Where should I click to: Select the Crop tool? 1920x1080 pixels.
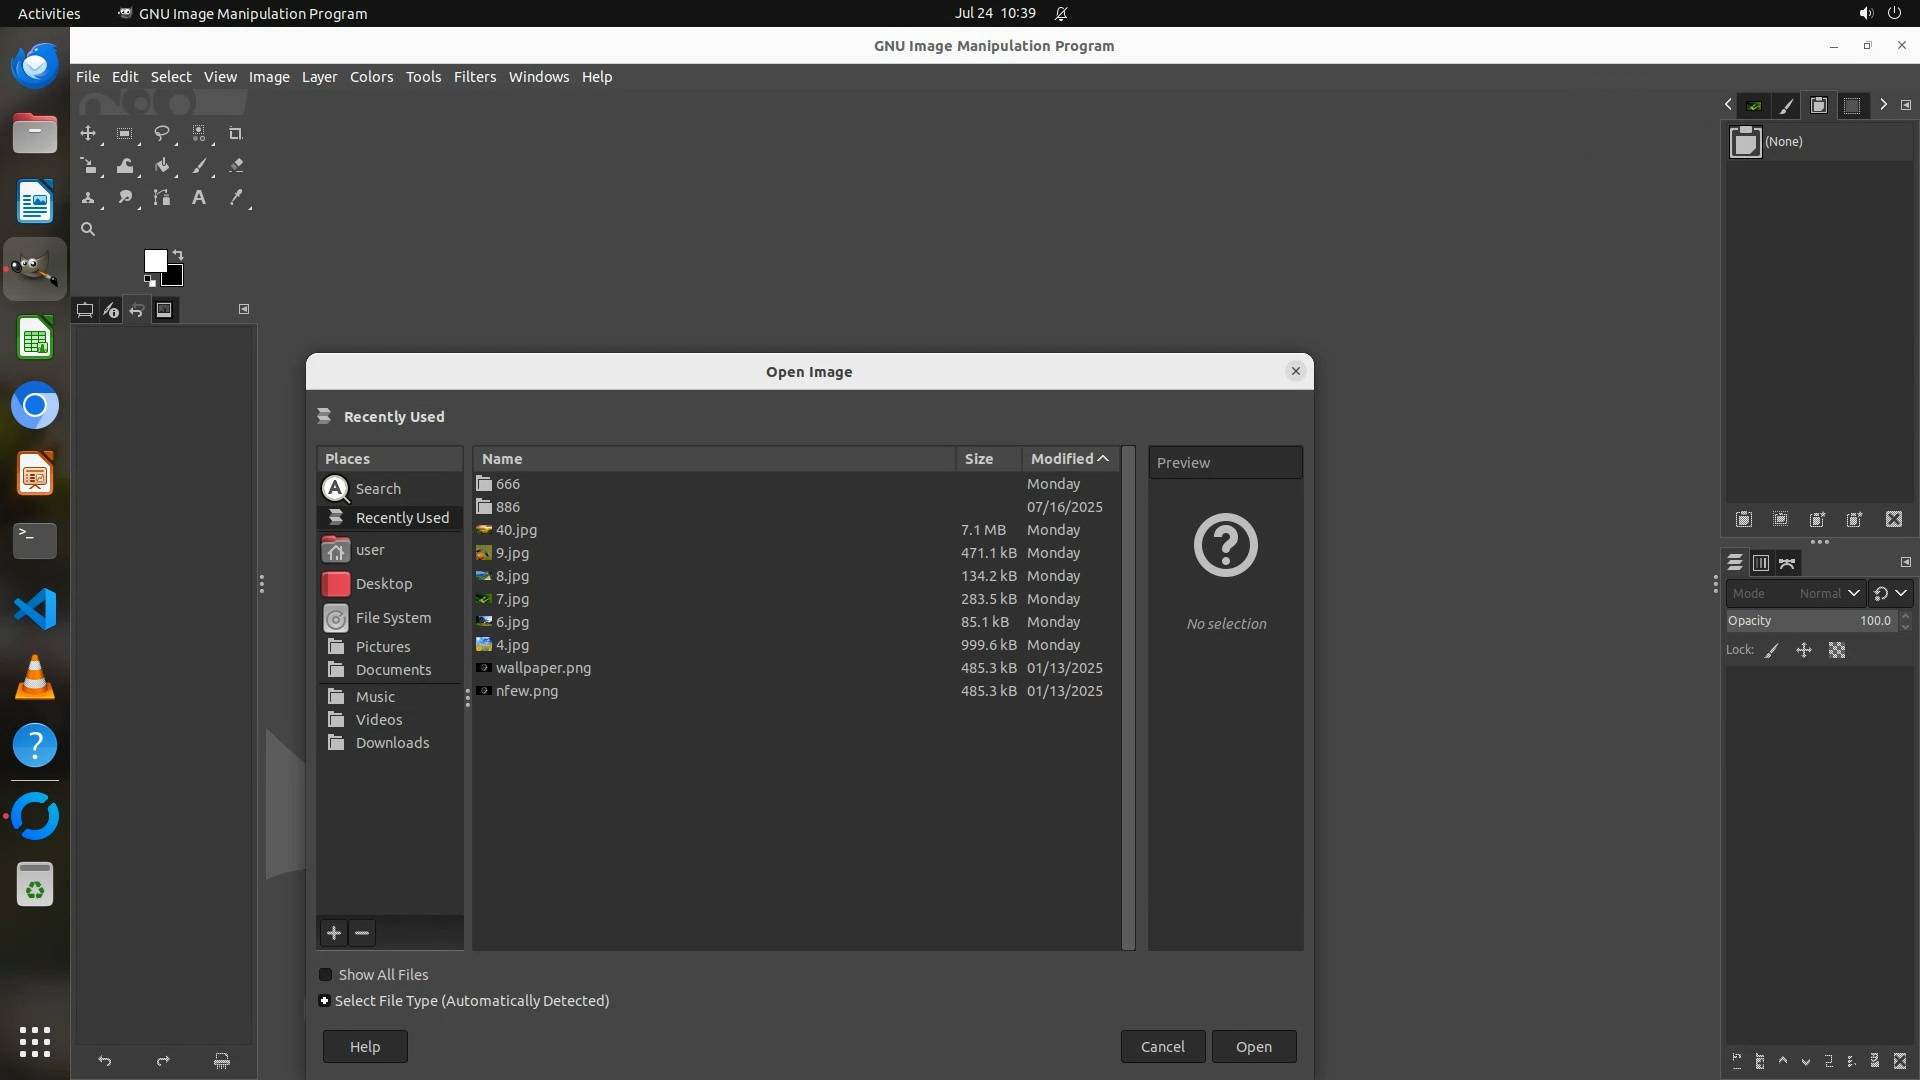tap(236, 133)
